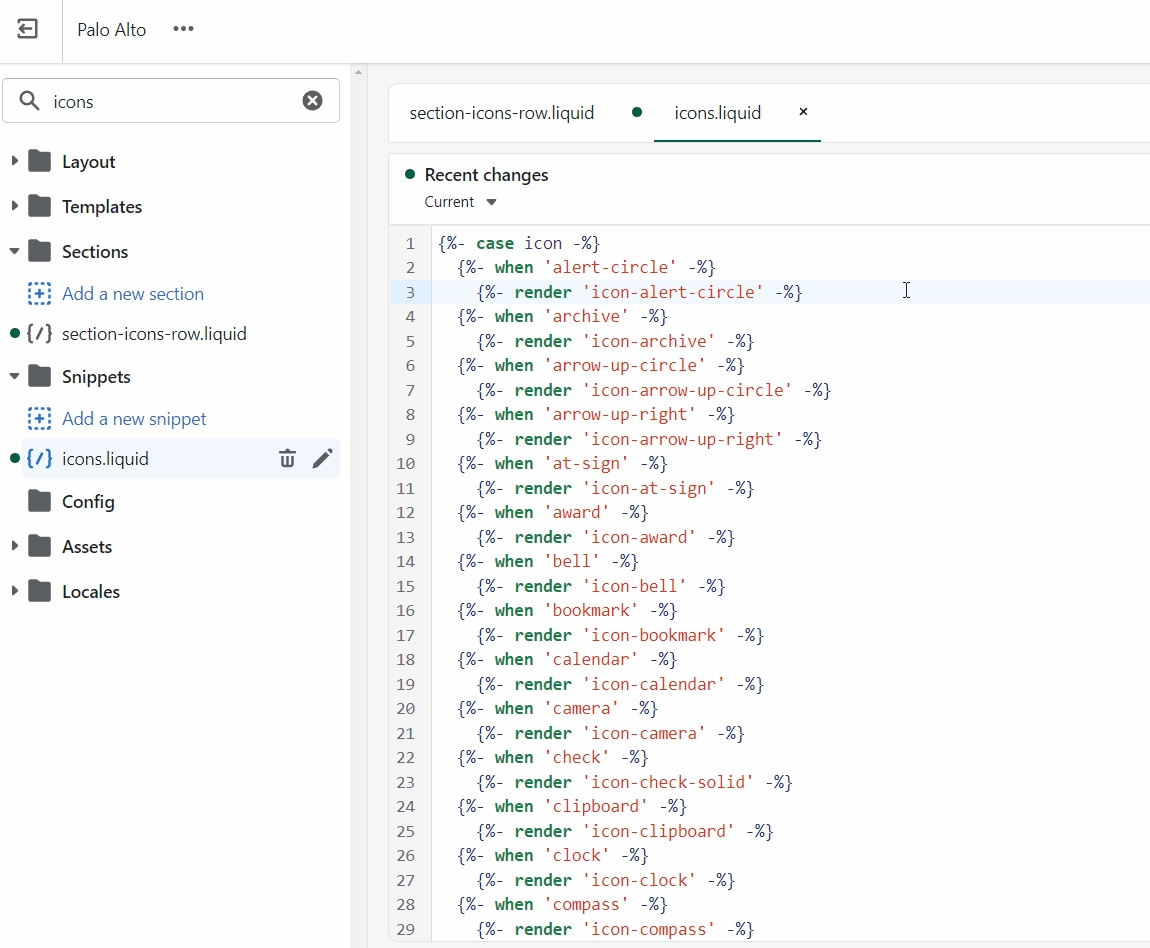Click the 'icon-check-solid' render line
Viewport: 1150px width, 948px height.
click(x=634, y=783)
